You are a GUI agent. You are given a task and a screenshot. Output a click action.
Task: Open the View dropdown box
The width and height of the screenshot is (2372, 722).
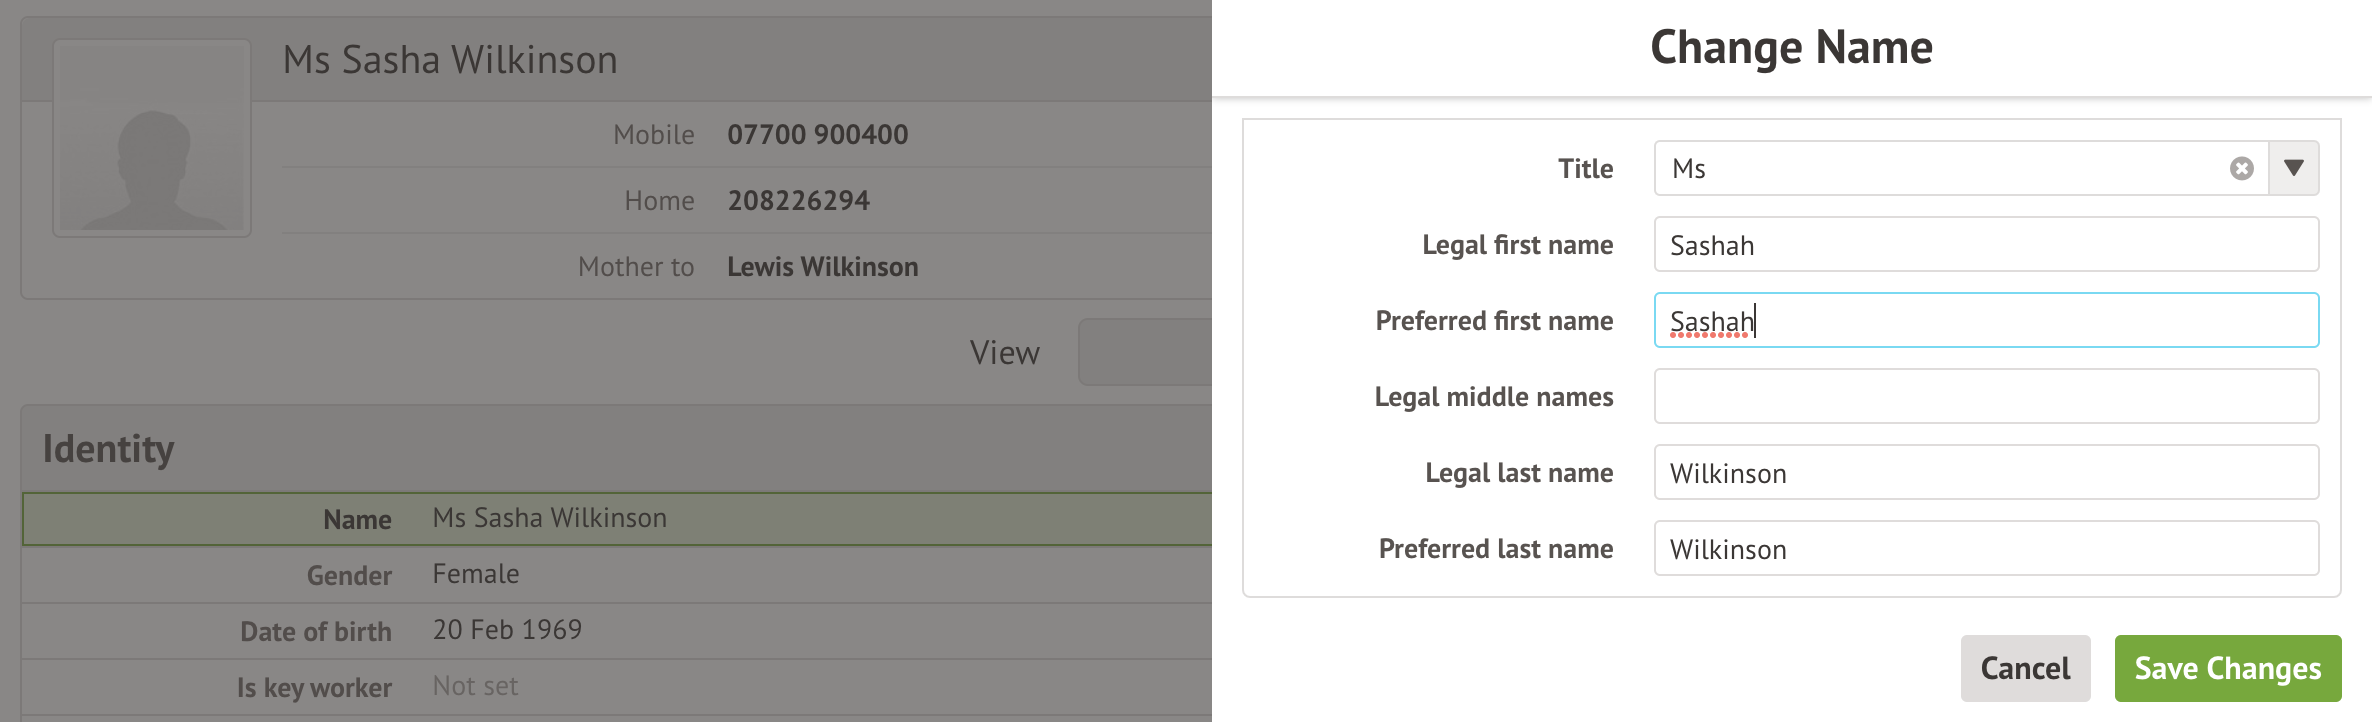(x=1144, y=352)
